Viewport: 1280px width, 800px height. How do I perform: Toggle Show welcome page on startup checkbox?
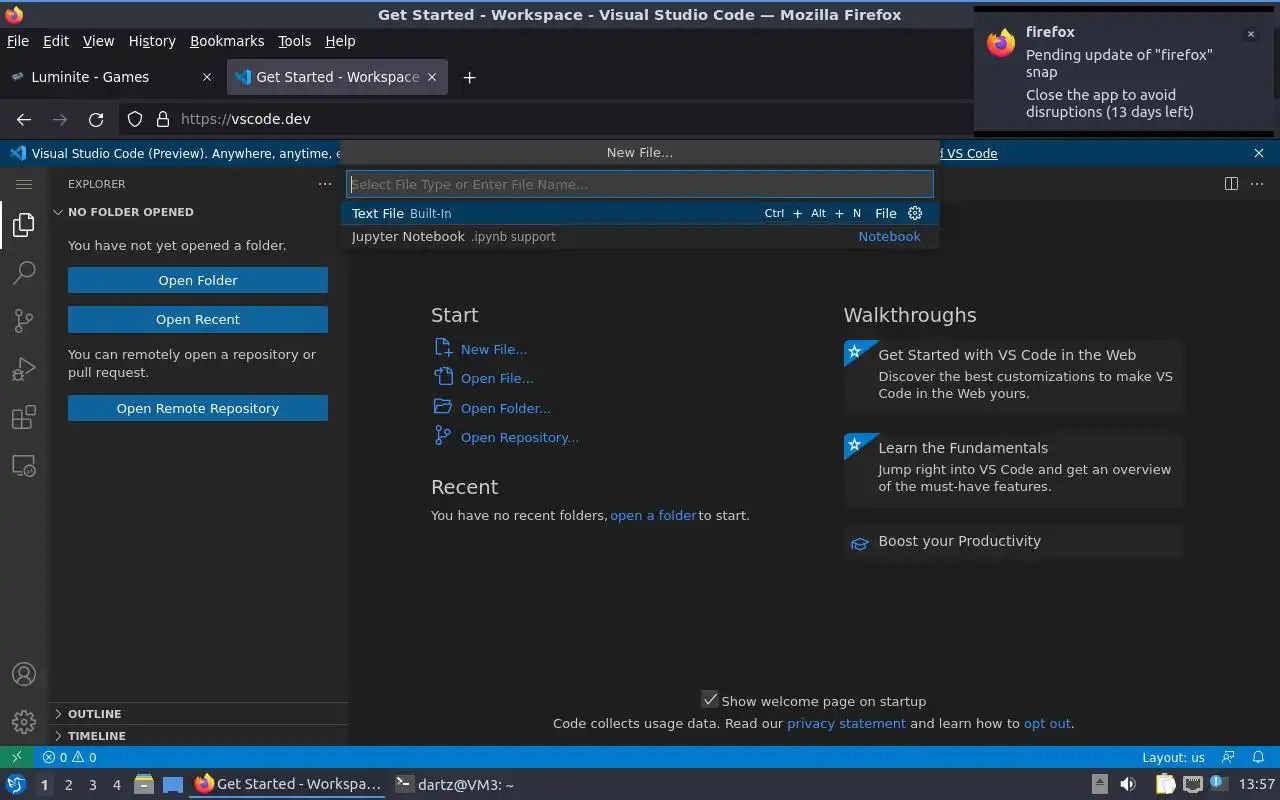710,700
